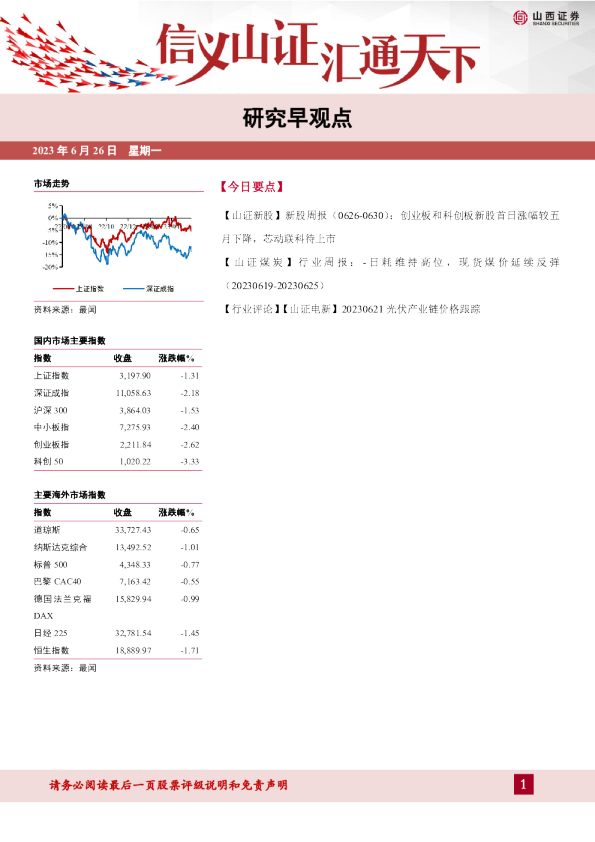Open the 山证煤炭 industry weekly report headline
Screen dimensions: 595x842
(390, 274)
